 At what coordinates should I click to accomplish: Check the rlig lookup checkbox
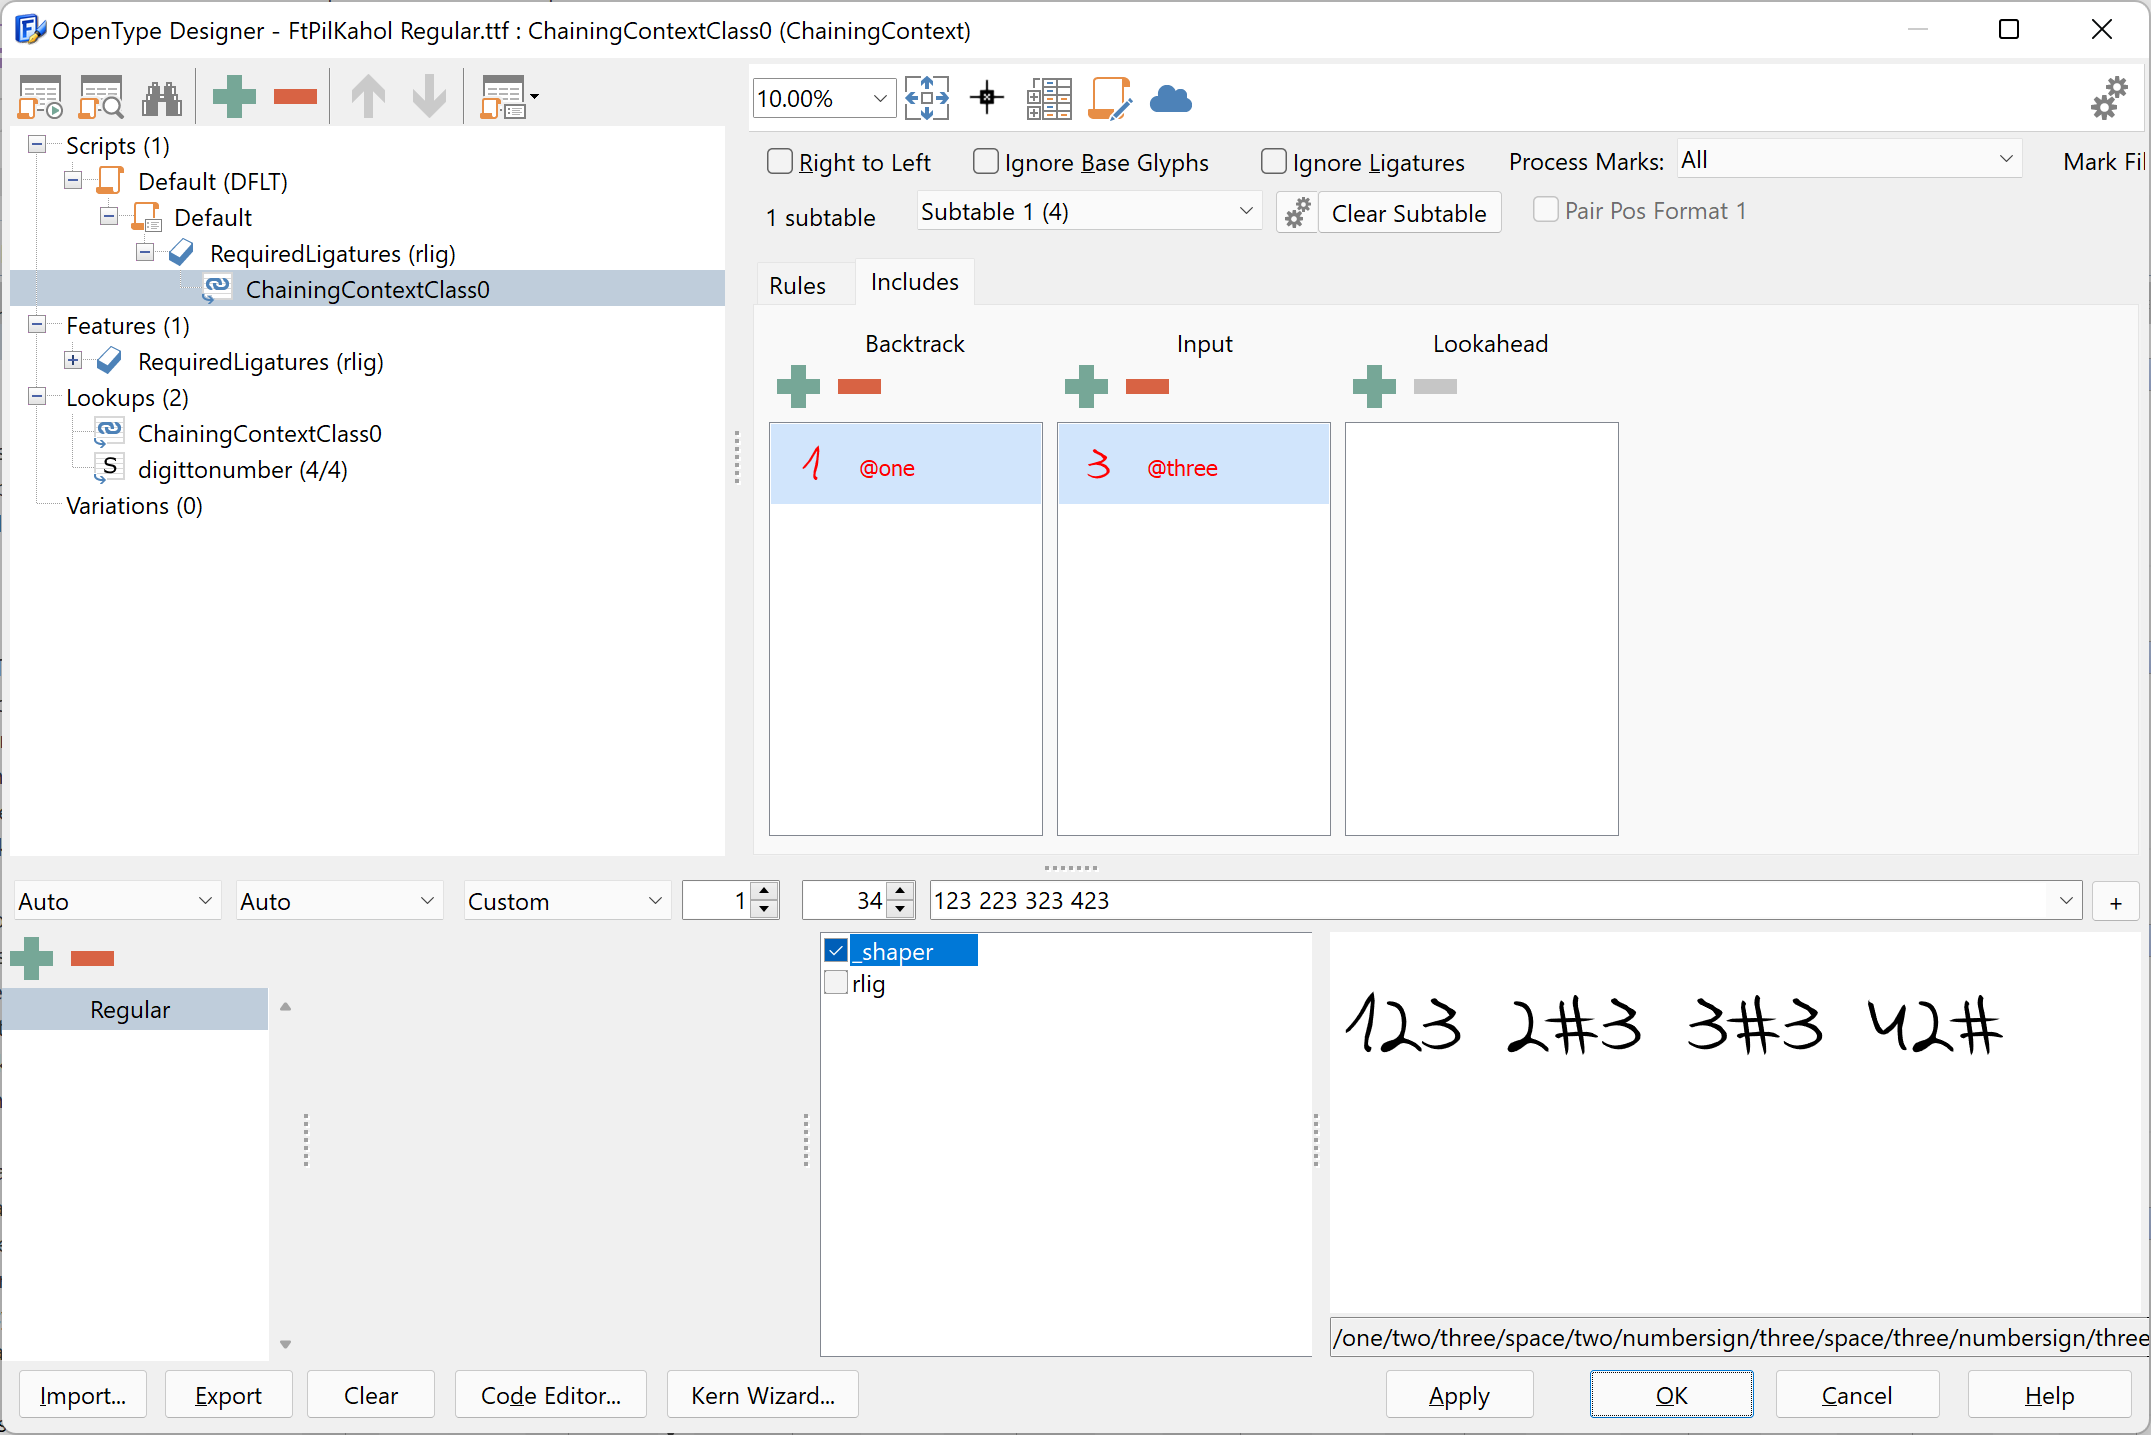tap(834, 982)
